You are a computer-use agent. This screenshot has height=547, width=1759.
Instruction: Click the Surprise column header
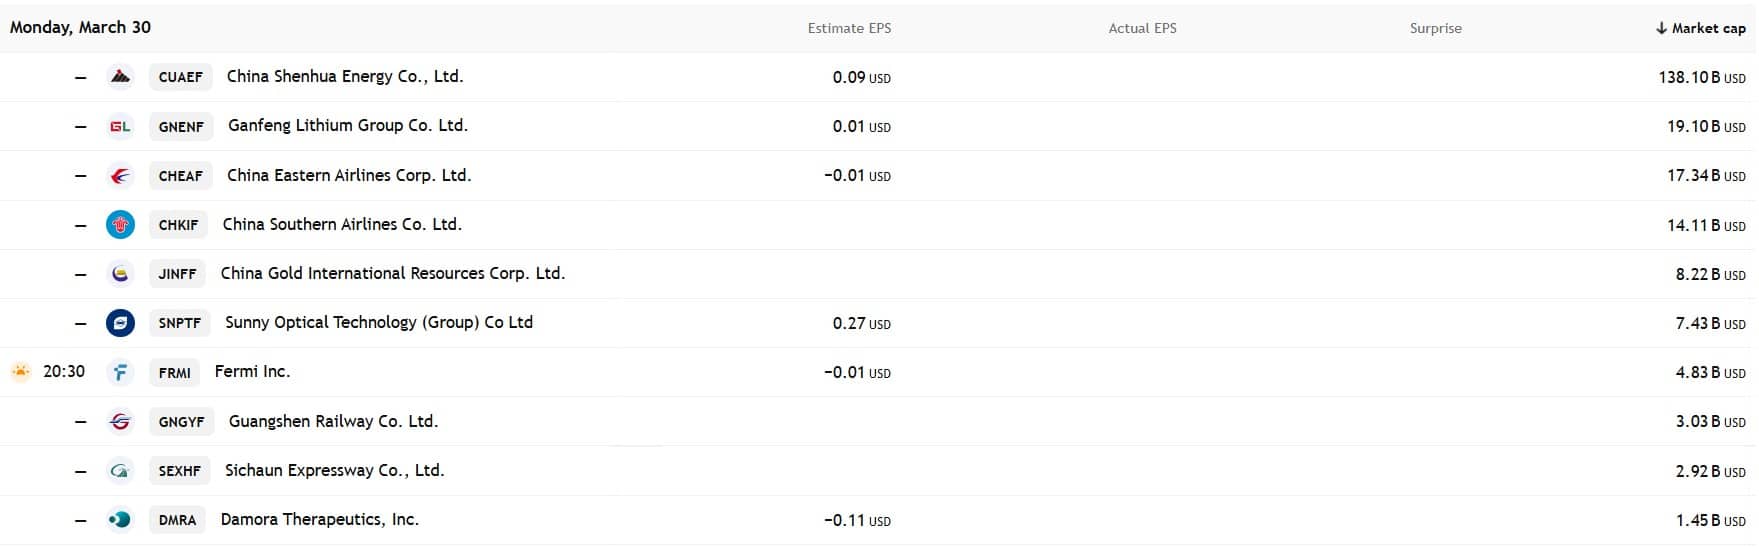coord(1435,28)
